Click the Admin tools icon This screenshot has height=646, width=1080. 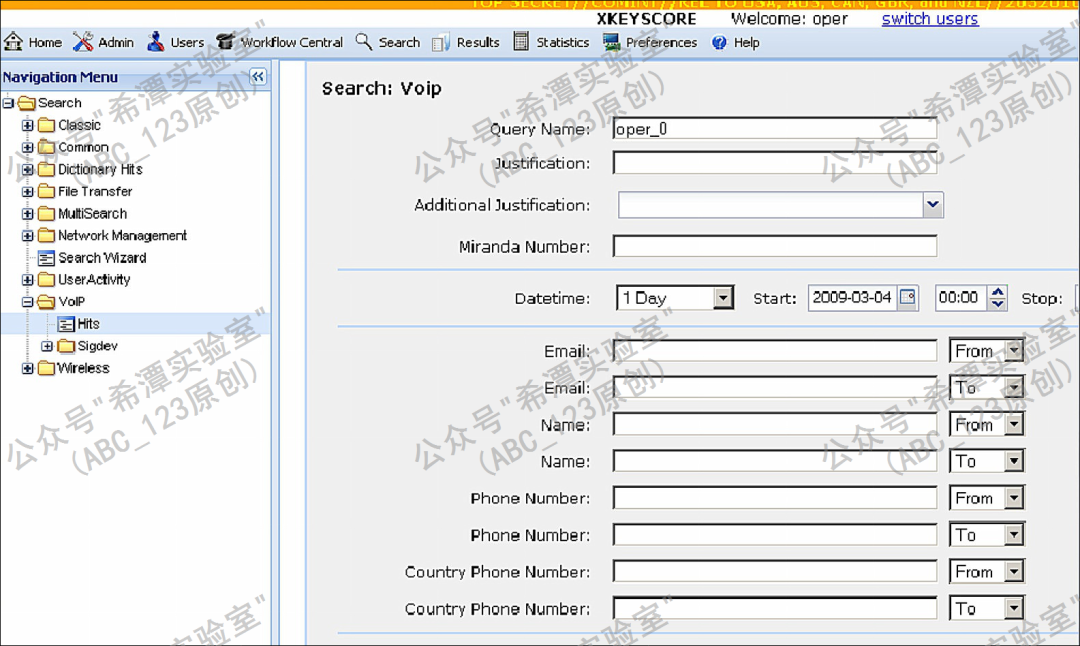click(x=83, y=42)
